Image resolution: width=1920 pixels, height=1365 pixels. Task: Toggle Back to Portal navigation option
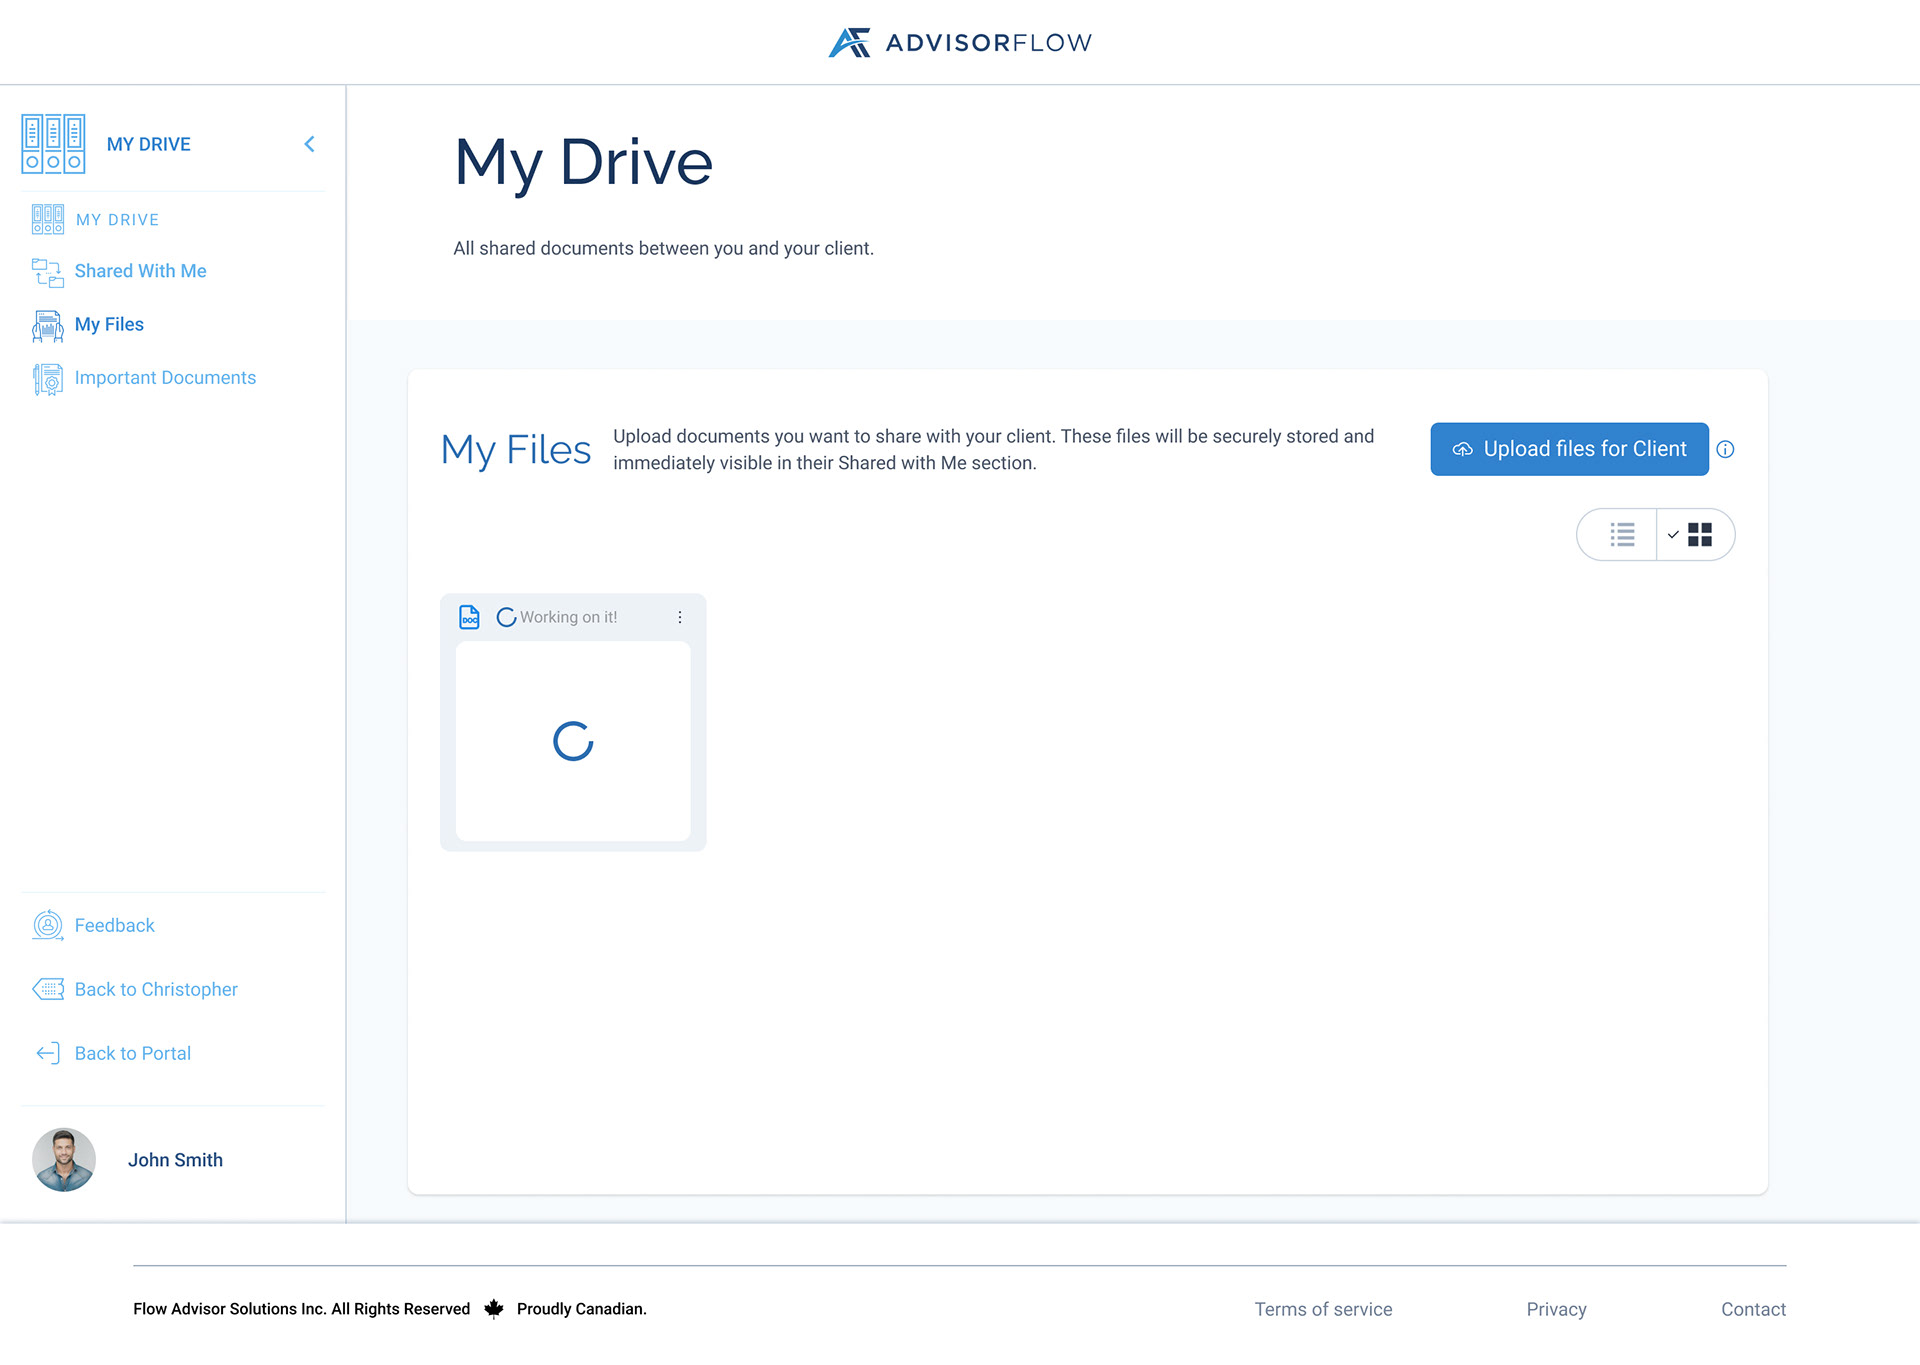click(132, 1053)
